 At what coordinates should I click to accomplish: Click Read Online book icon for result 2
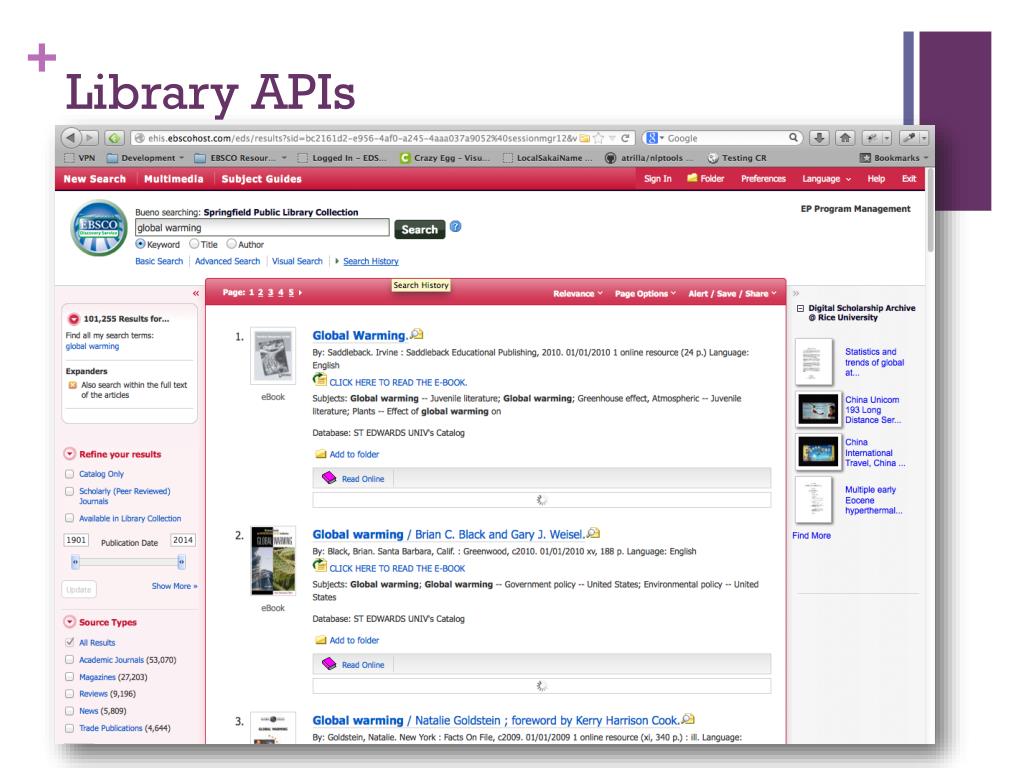(329, 664)
